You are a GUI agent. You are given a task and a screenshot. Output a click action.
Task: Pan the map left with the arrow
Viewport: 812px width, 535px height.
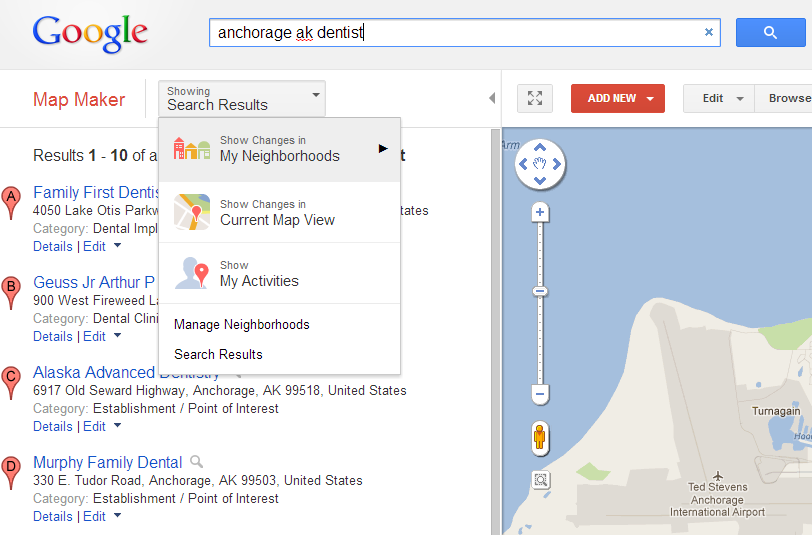[523, 164]
